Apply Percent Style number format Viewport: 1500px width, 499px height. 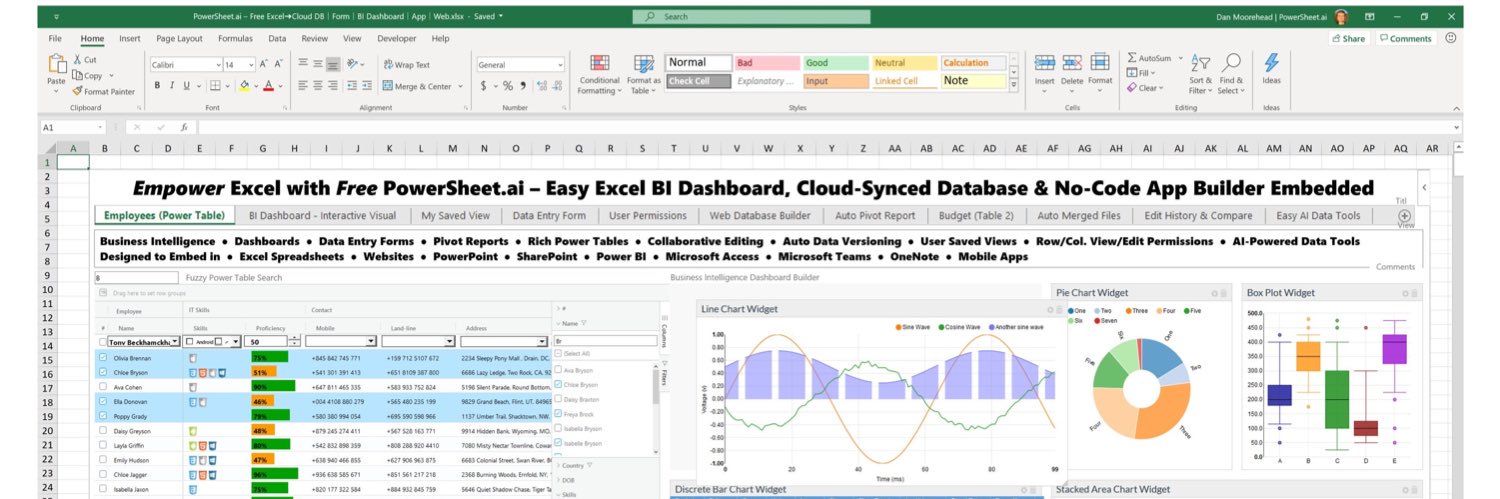508,86
